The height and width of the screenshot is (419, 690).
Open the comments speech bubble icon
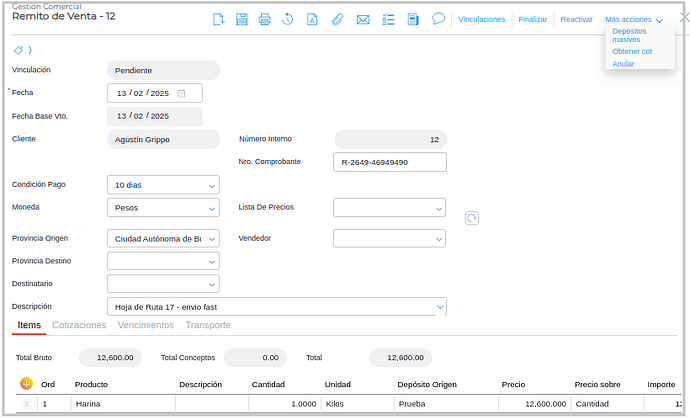[x=438, y=20]
